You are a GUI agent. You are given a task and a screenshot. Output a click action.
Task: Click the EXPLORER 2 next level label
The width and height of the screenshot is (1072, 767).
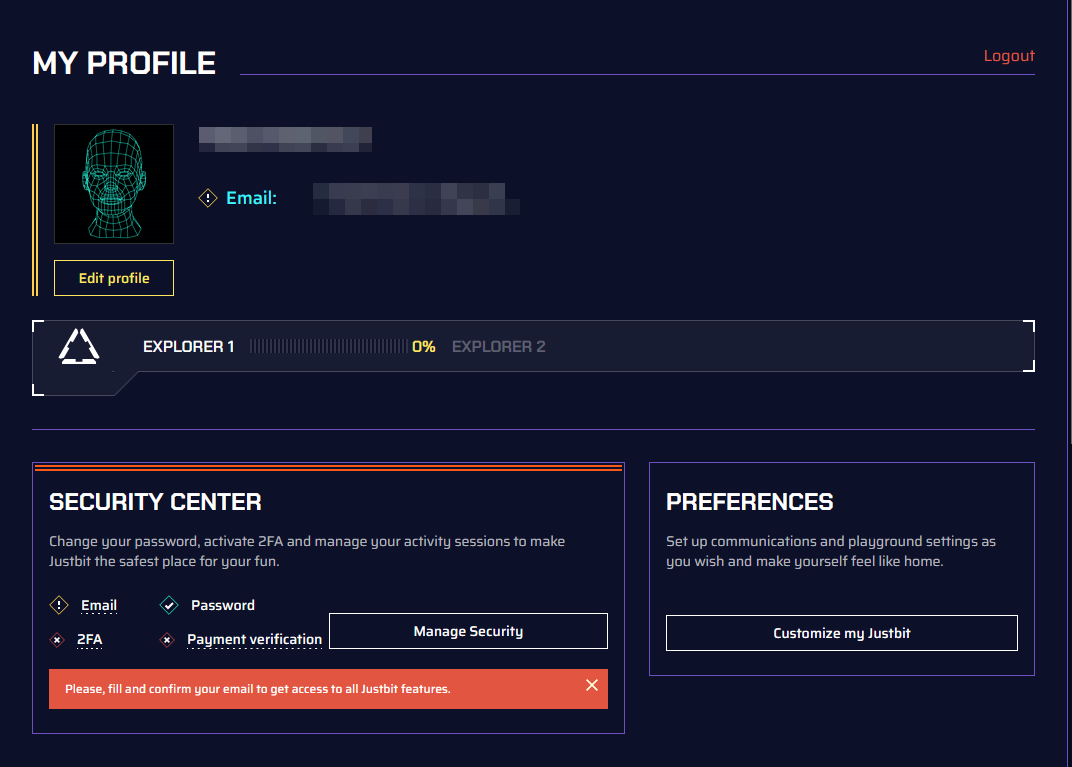498,347
